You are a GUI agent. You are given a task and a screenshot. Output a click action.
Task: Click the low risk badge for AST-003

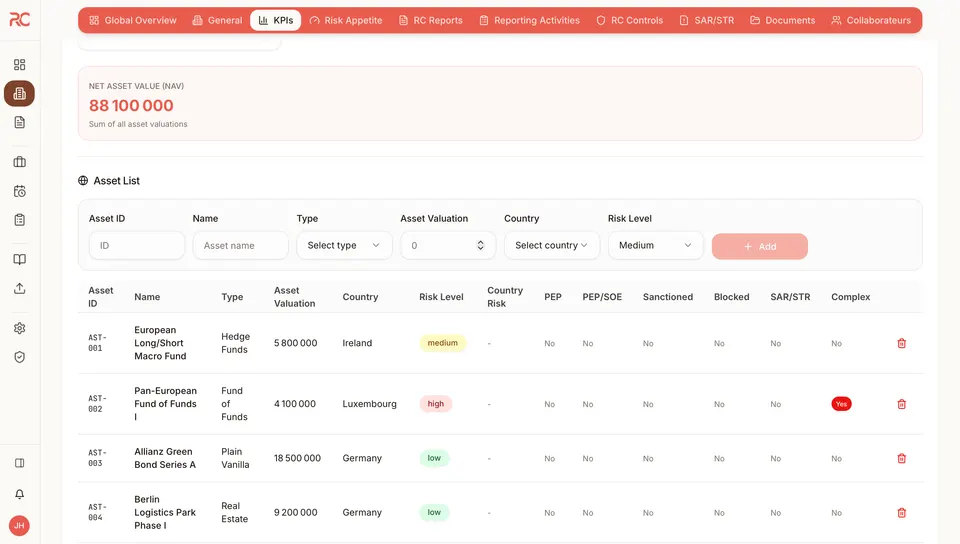click(434, 458)
